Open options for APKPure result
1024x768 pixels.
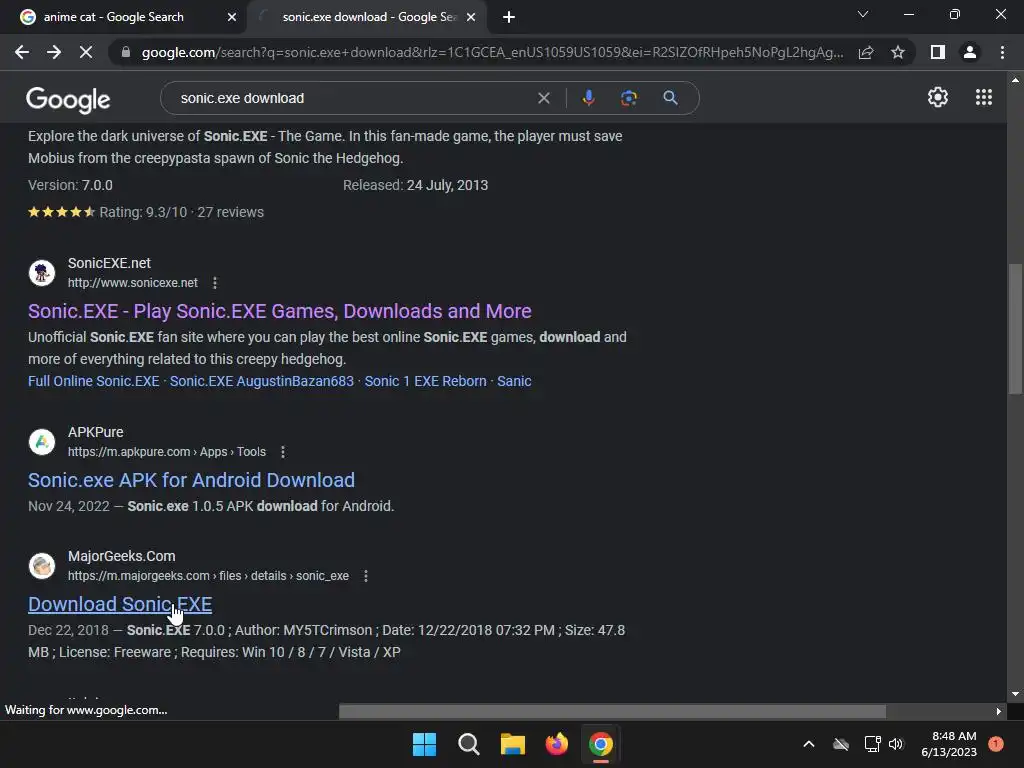tap(283, 452)
